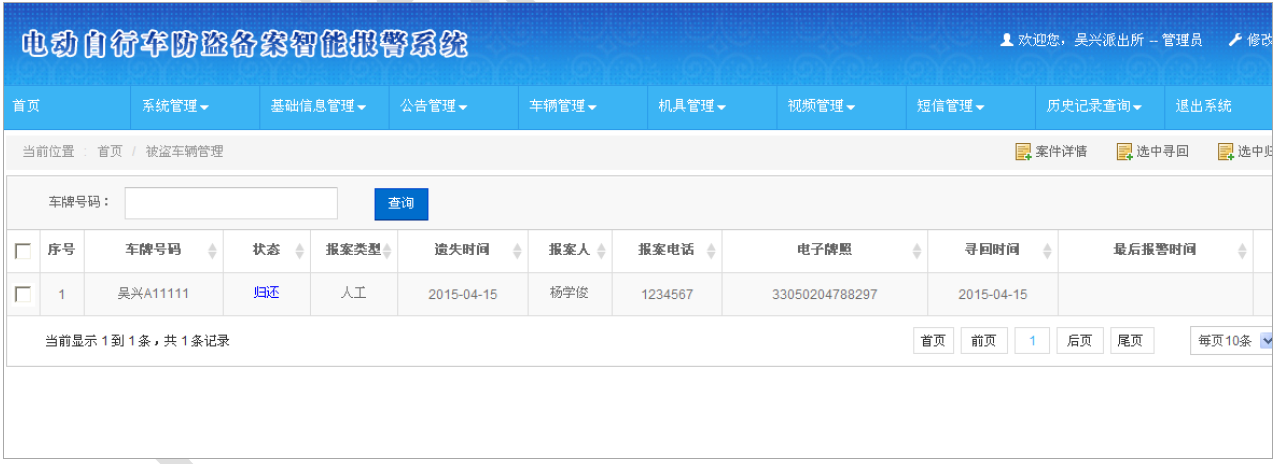Tick the checkbox for row 吴兴A11111
This screenshot has width=1274, height=464.
[23, 294]
